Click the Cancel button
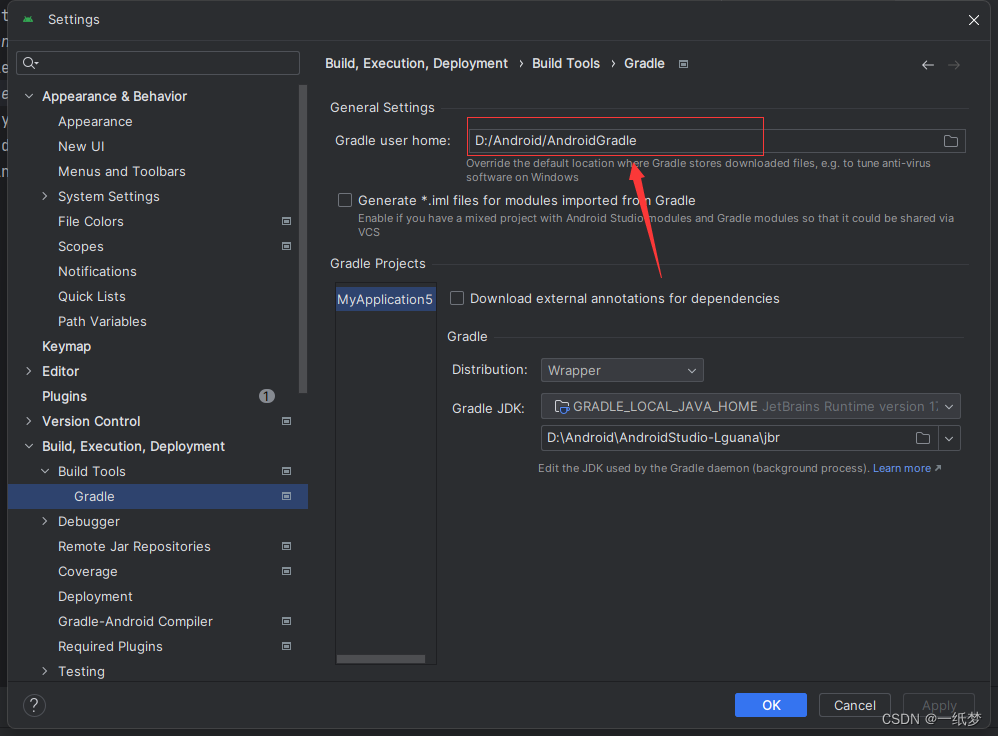The width and height of the screenshot is (998, 736). [x=854, y=705]
